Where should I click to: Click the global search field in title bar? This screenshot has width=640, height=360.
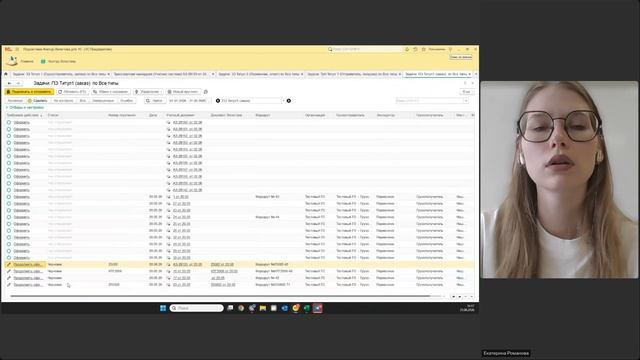tap(364, 49)
